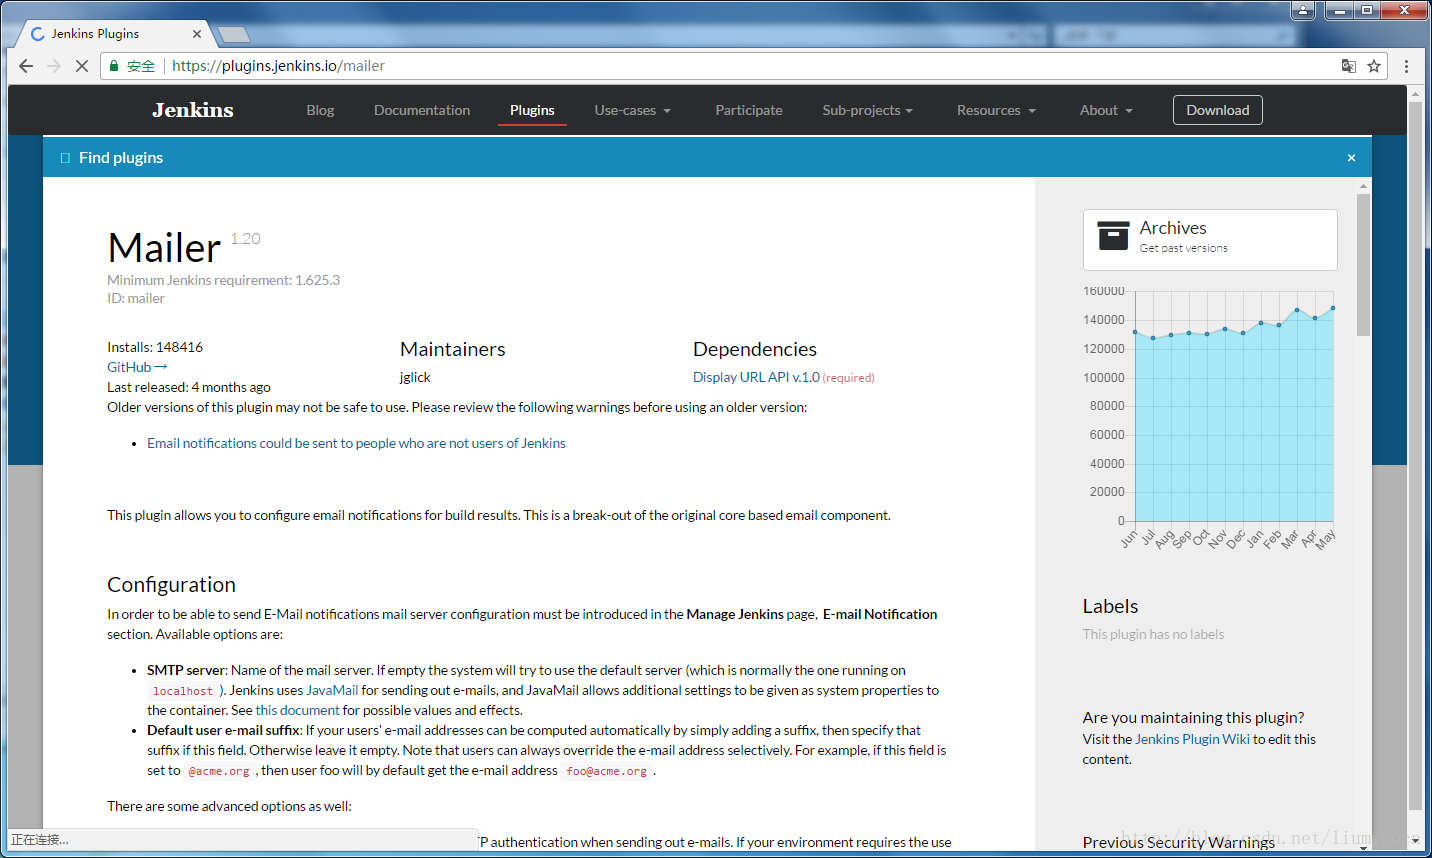Open the JavaMail link
Viewport: 1432px width, 858px height.
(x=332, y=690)
